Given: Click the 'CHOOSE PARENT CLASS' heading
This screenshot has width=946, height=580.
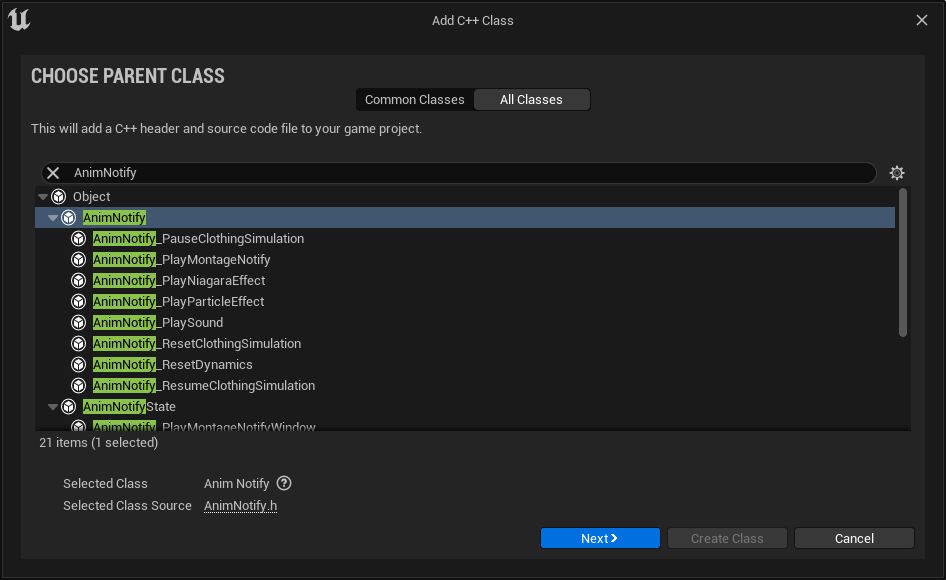Looking at the screenshot, I should tap(128, 76).
